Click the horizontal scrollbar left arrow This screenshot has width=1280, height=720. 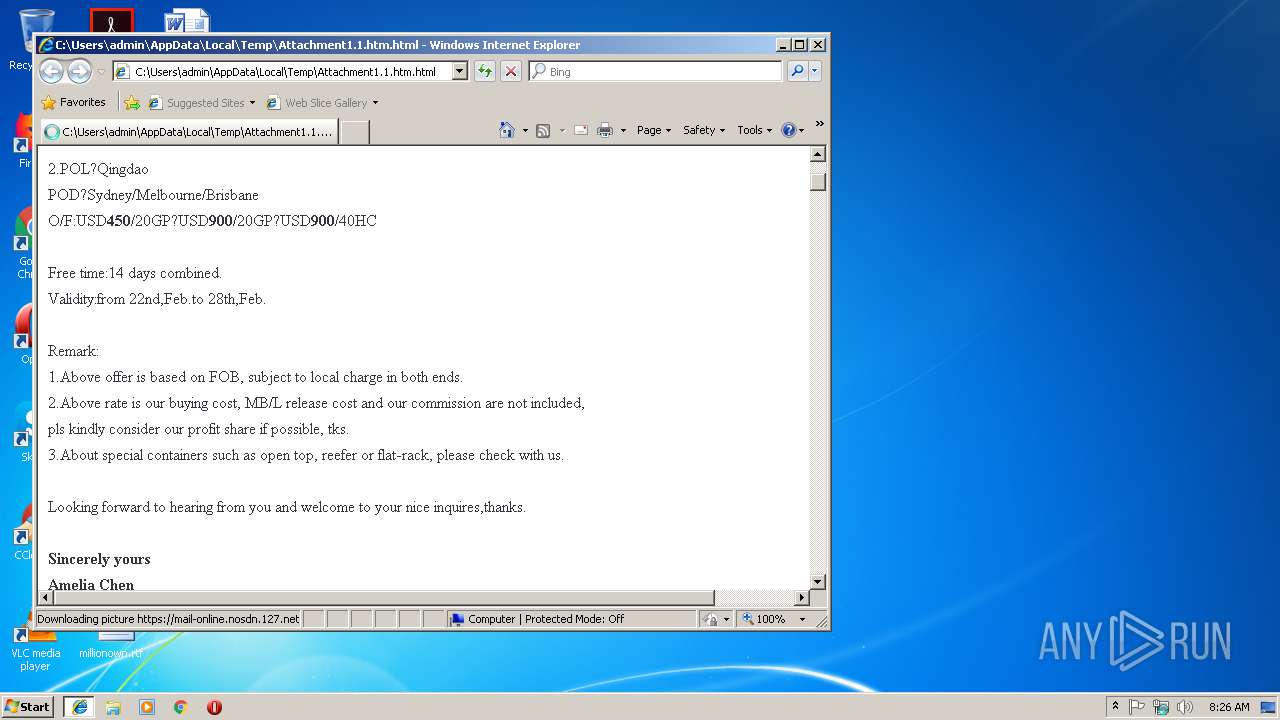pyautogui.click(x=45, y=597)
